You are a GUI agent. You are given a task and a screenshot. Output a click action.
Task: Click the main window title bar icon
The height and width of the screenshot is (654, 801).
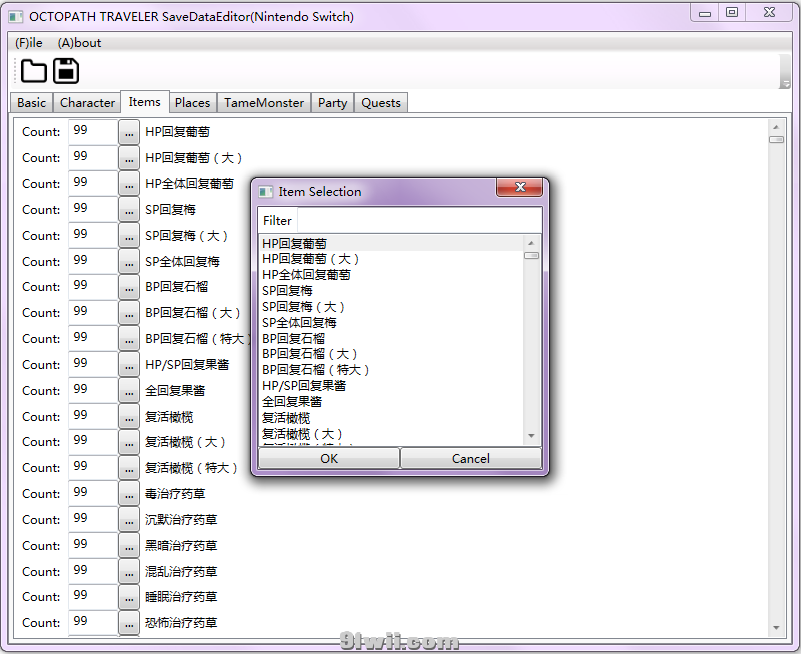[x=16, y=17]
